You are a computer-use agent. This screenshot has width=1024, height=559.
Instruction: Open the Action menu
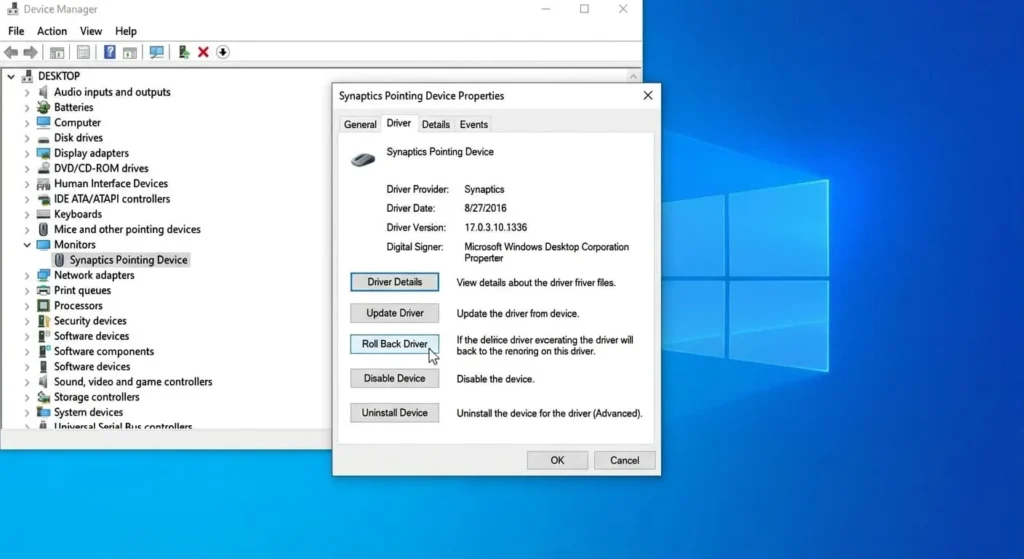point(52,31)
